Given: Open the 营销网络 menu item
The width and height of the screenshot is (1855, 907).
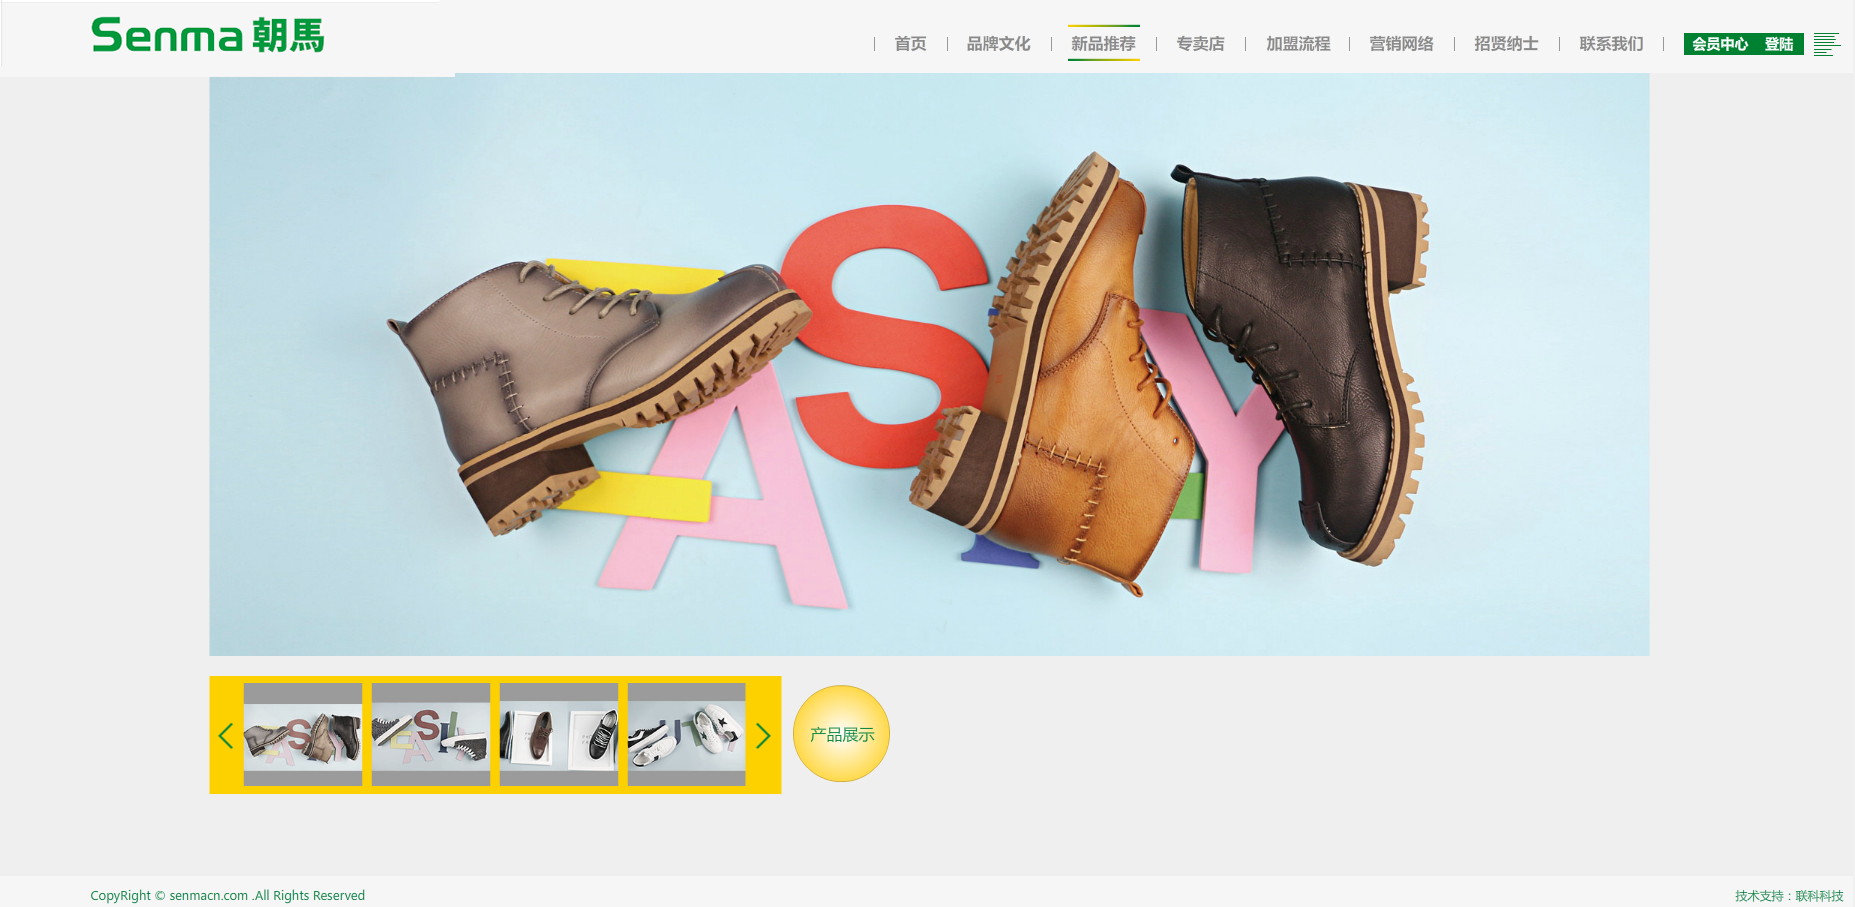Looking at the screenshot, I should [x=1401, y=44].
